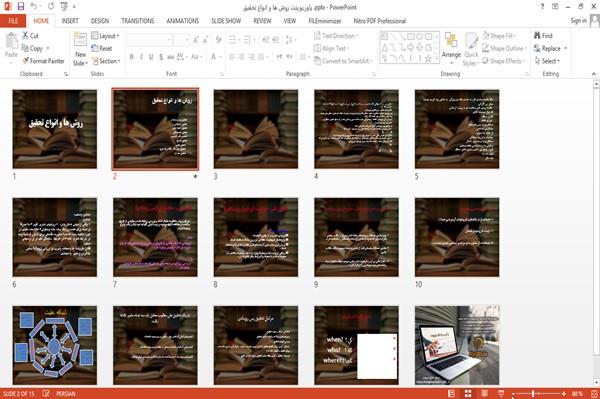Click Clear All Formatting icon
The height and width of the screenshot is (399, 600).
218,39
